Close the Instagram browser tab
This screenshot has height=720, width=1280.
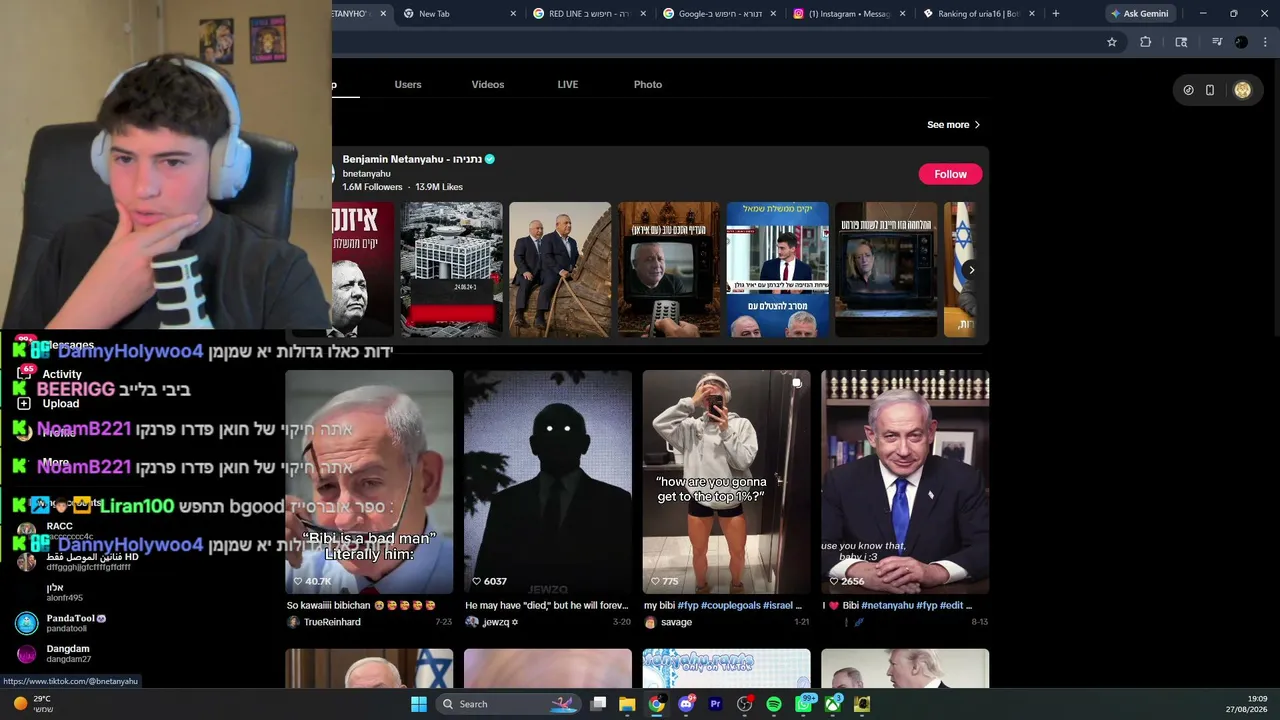(903, 14)
